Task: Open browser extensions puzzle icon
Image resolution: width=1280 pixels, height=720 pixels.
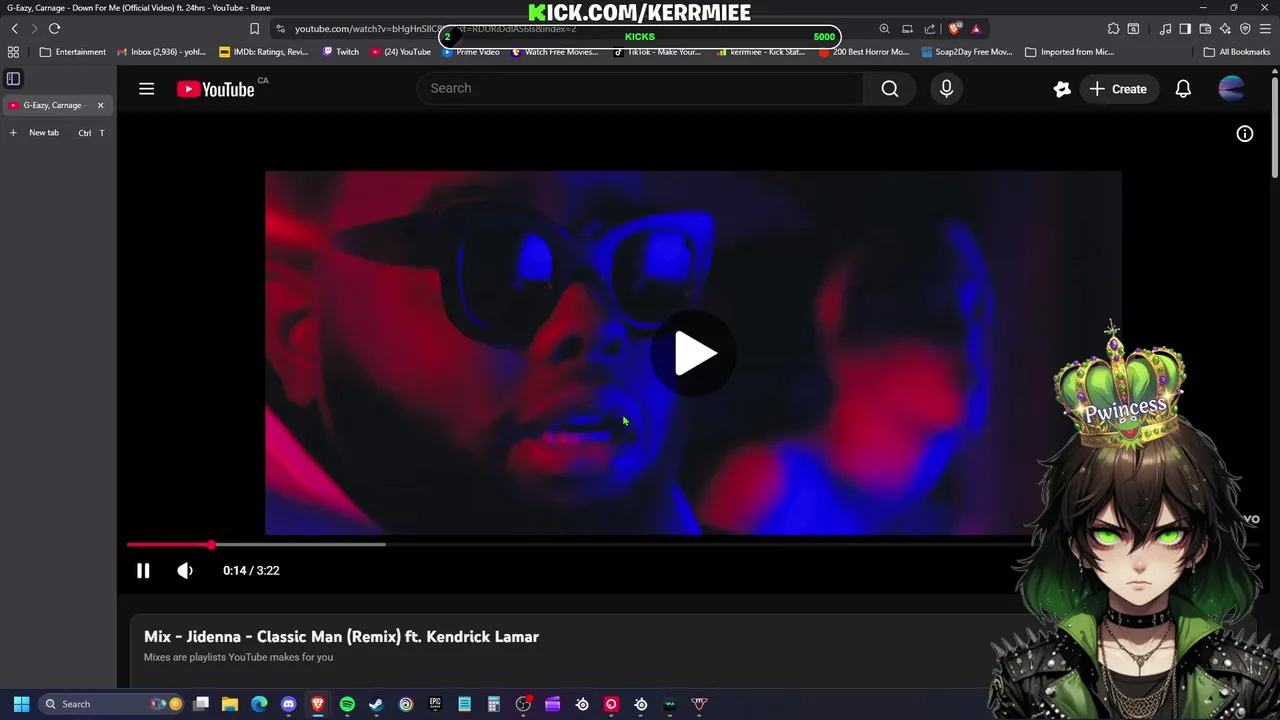Action: 1113,29
